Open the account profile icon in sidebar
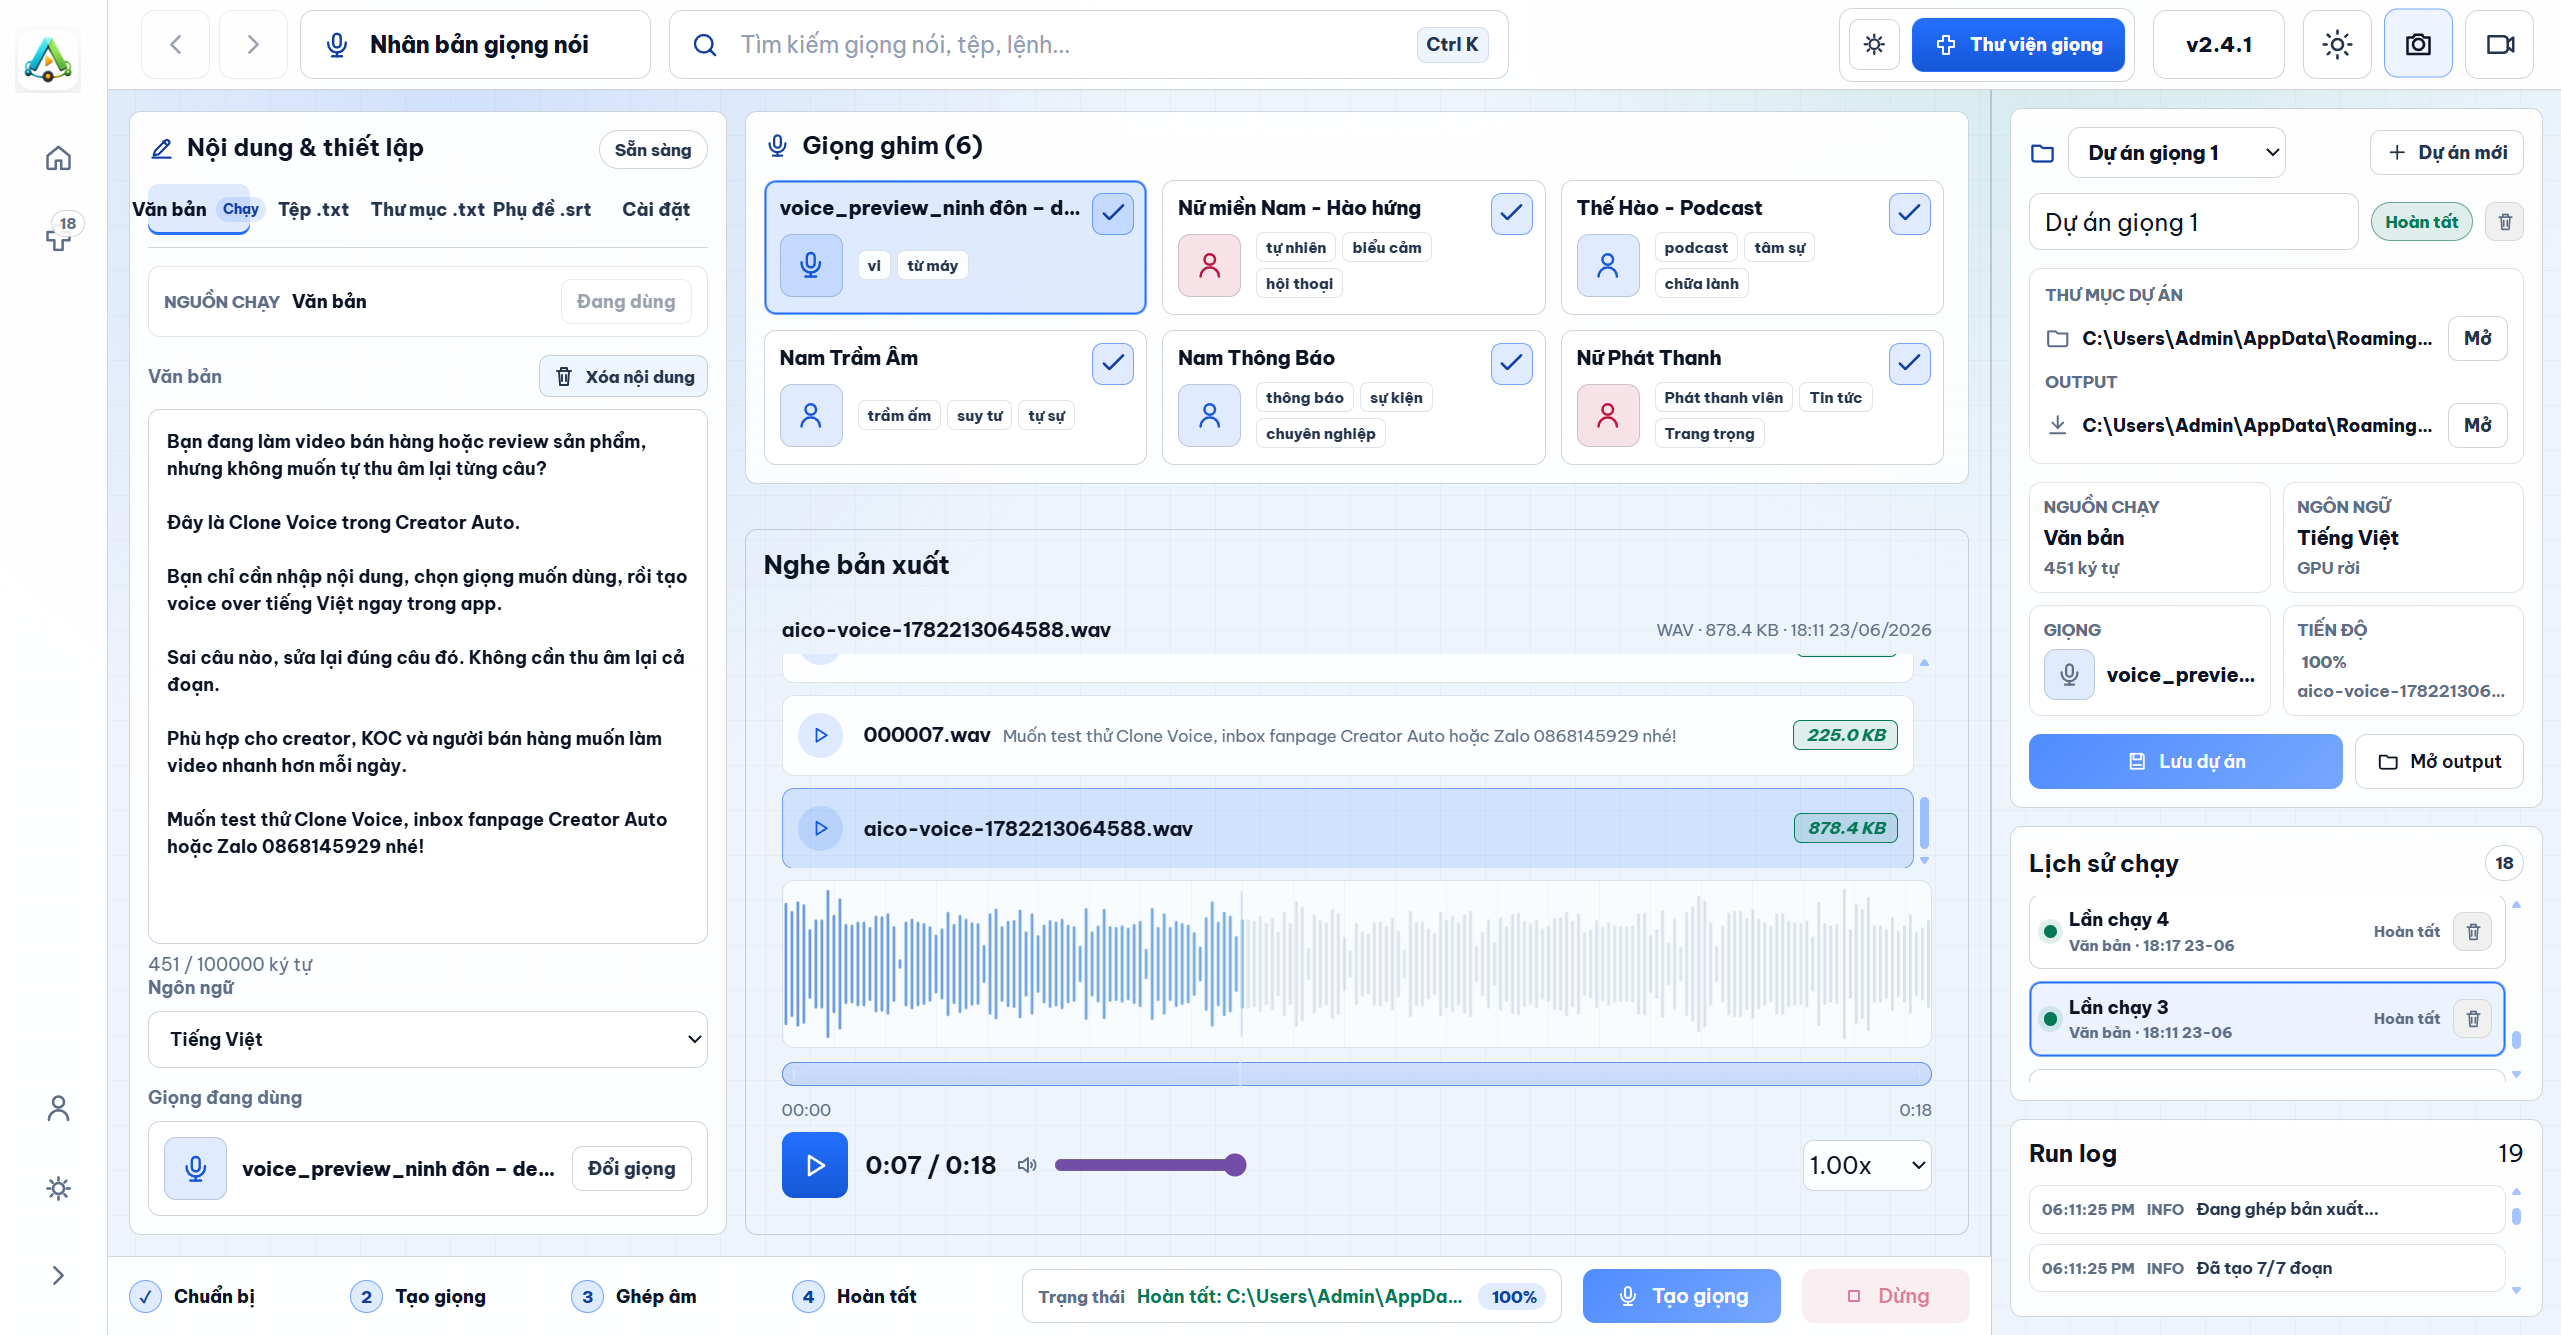 click(x=58, y=1108)
